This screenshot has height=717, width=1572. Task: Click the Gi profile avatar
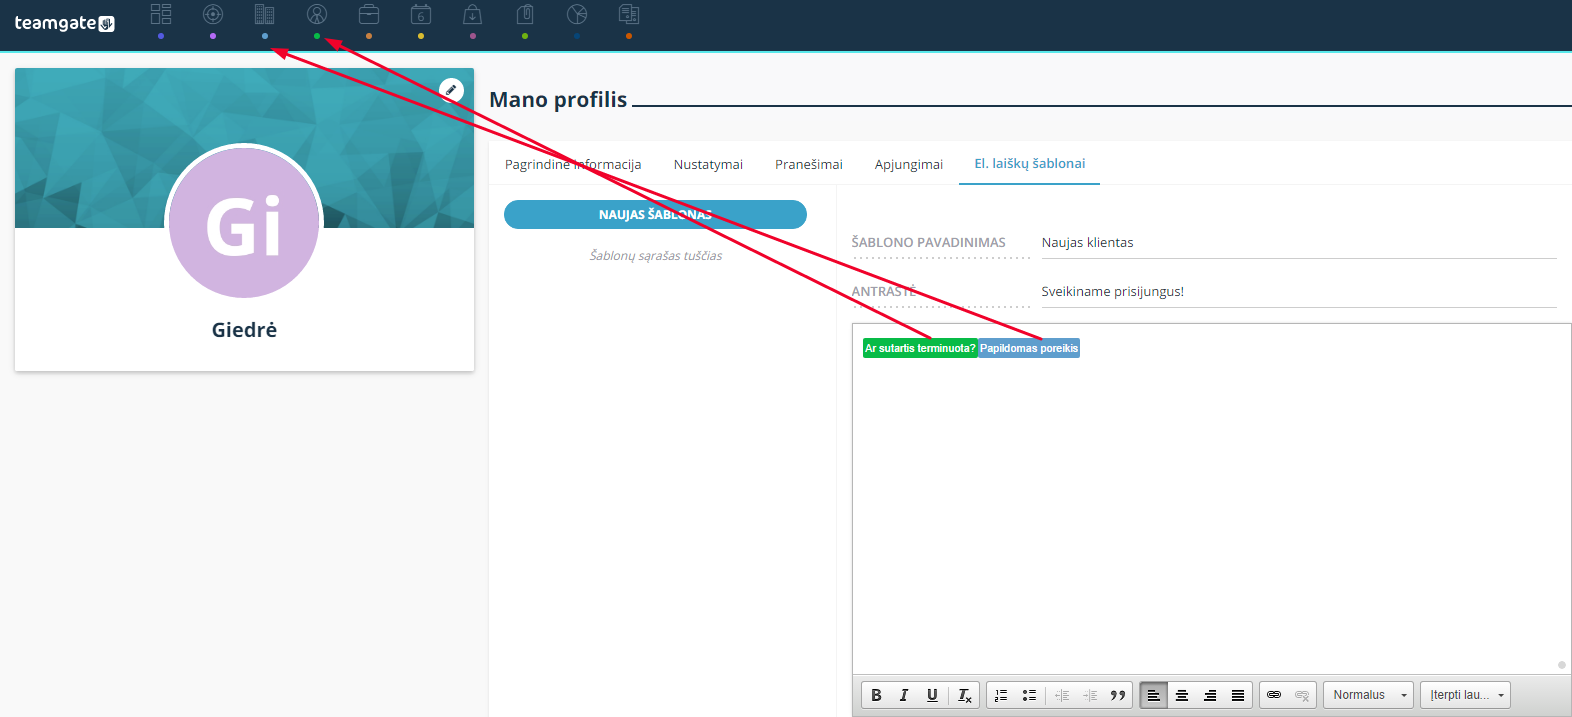click(244, 223)
